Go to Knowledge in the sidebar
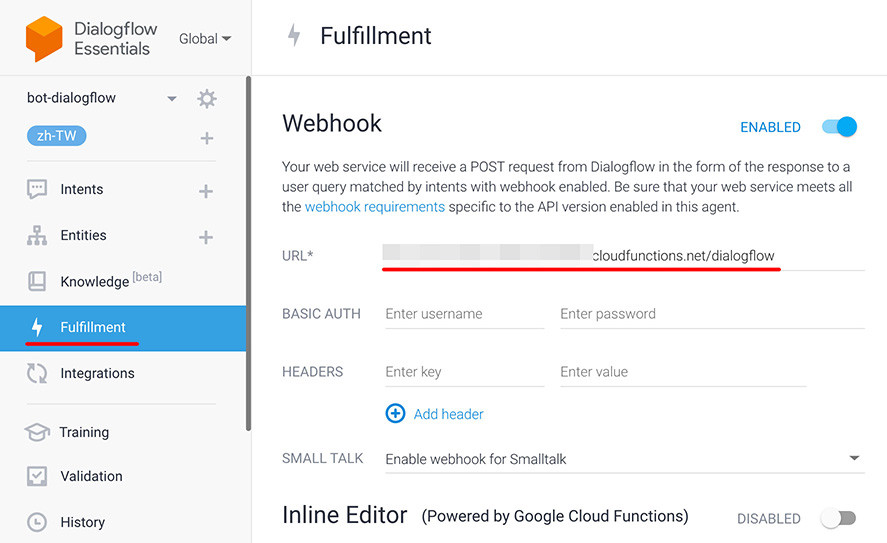Screen dimensions: 887x543 pyautogui.click(x=93, y=281)
